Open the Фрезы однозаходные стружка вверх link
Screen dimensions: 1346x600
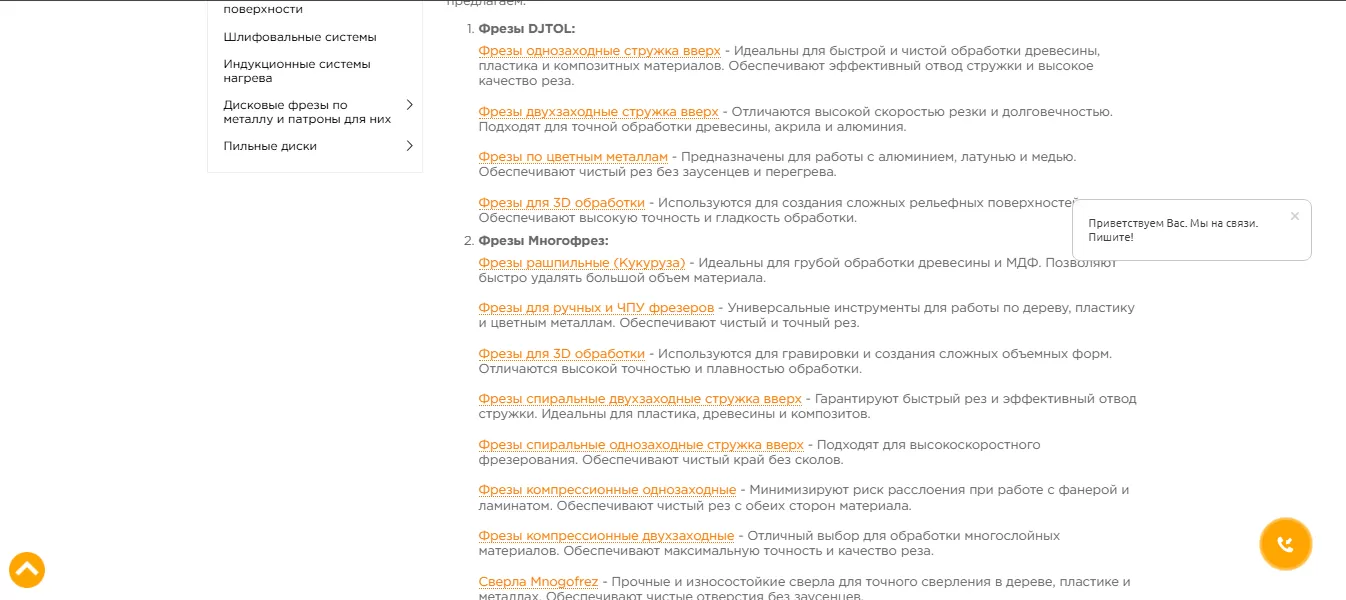pos(599,51)
